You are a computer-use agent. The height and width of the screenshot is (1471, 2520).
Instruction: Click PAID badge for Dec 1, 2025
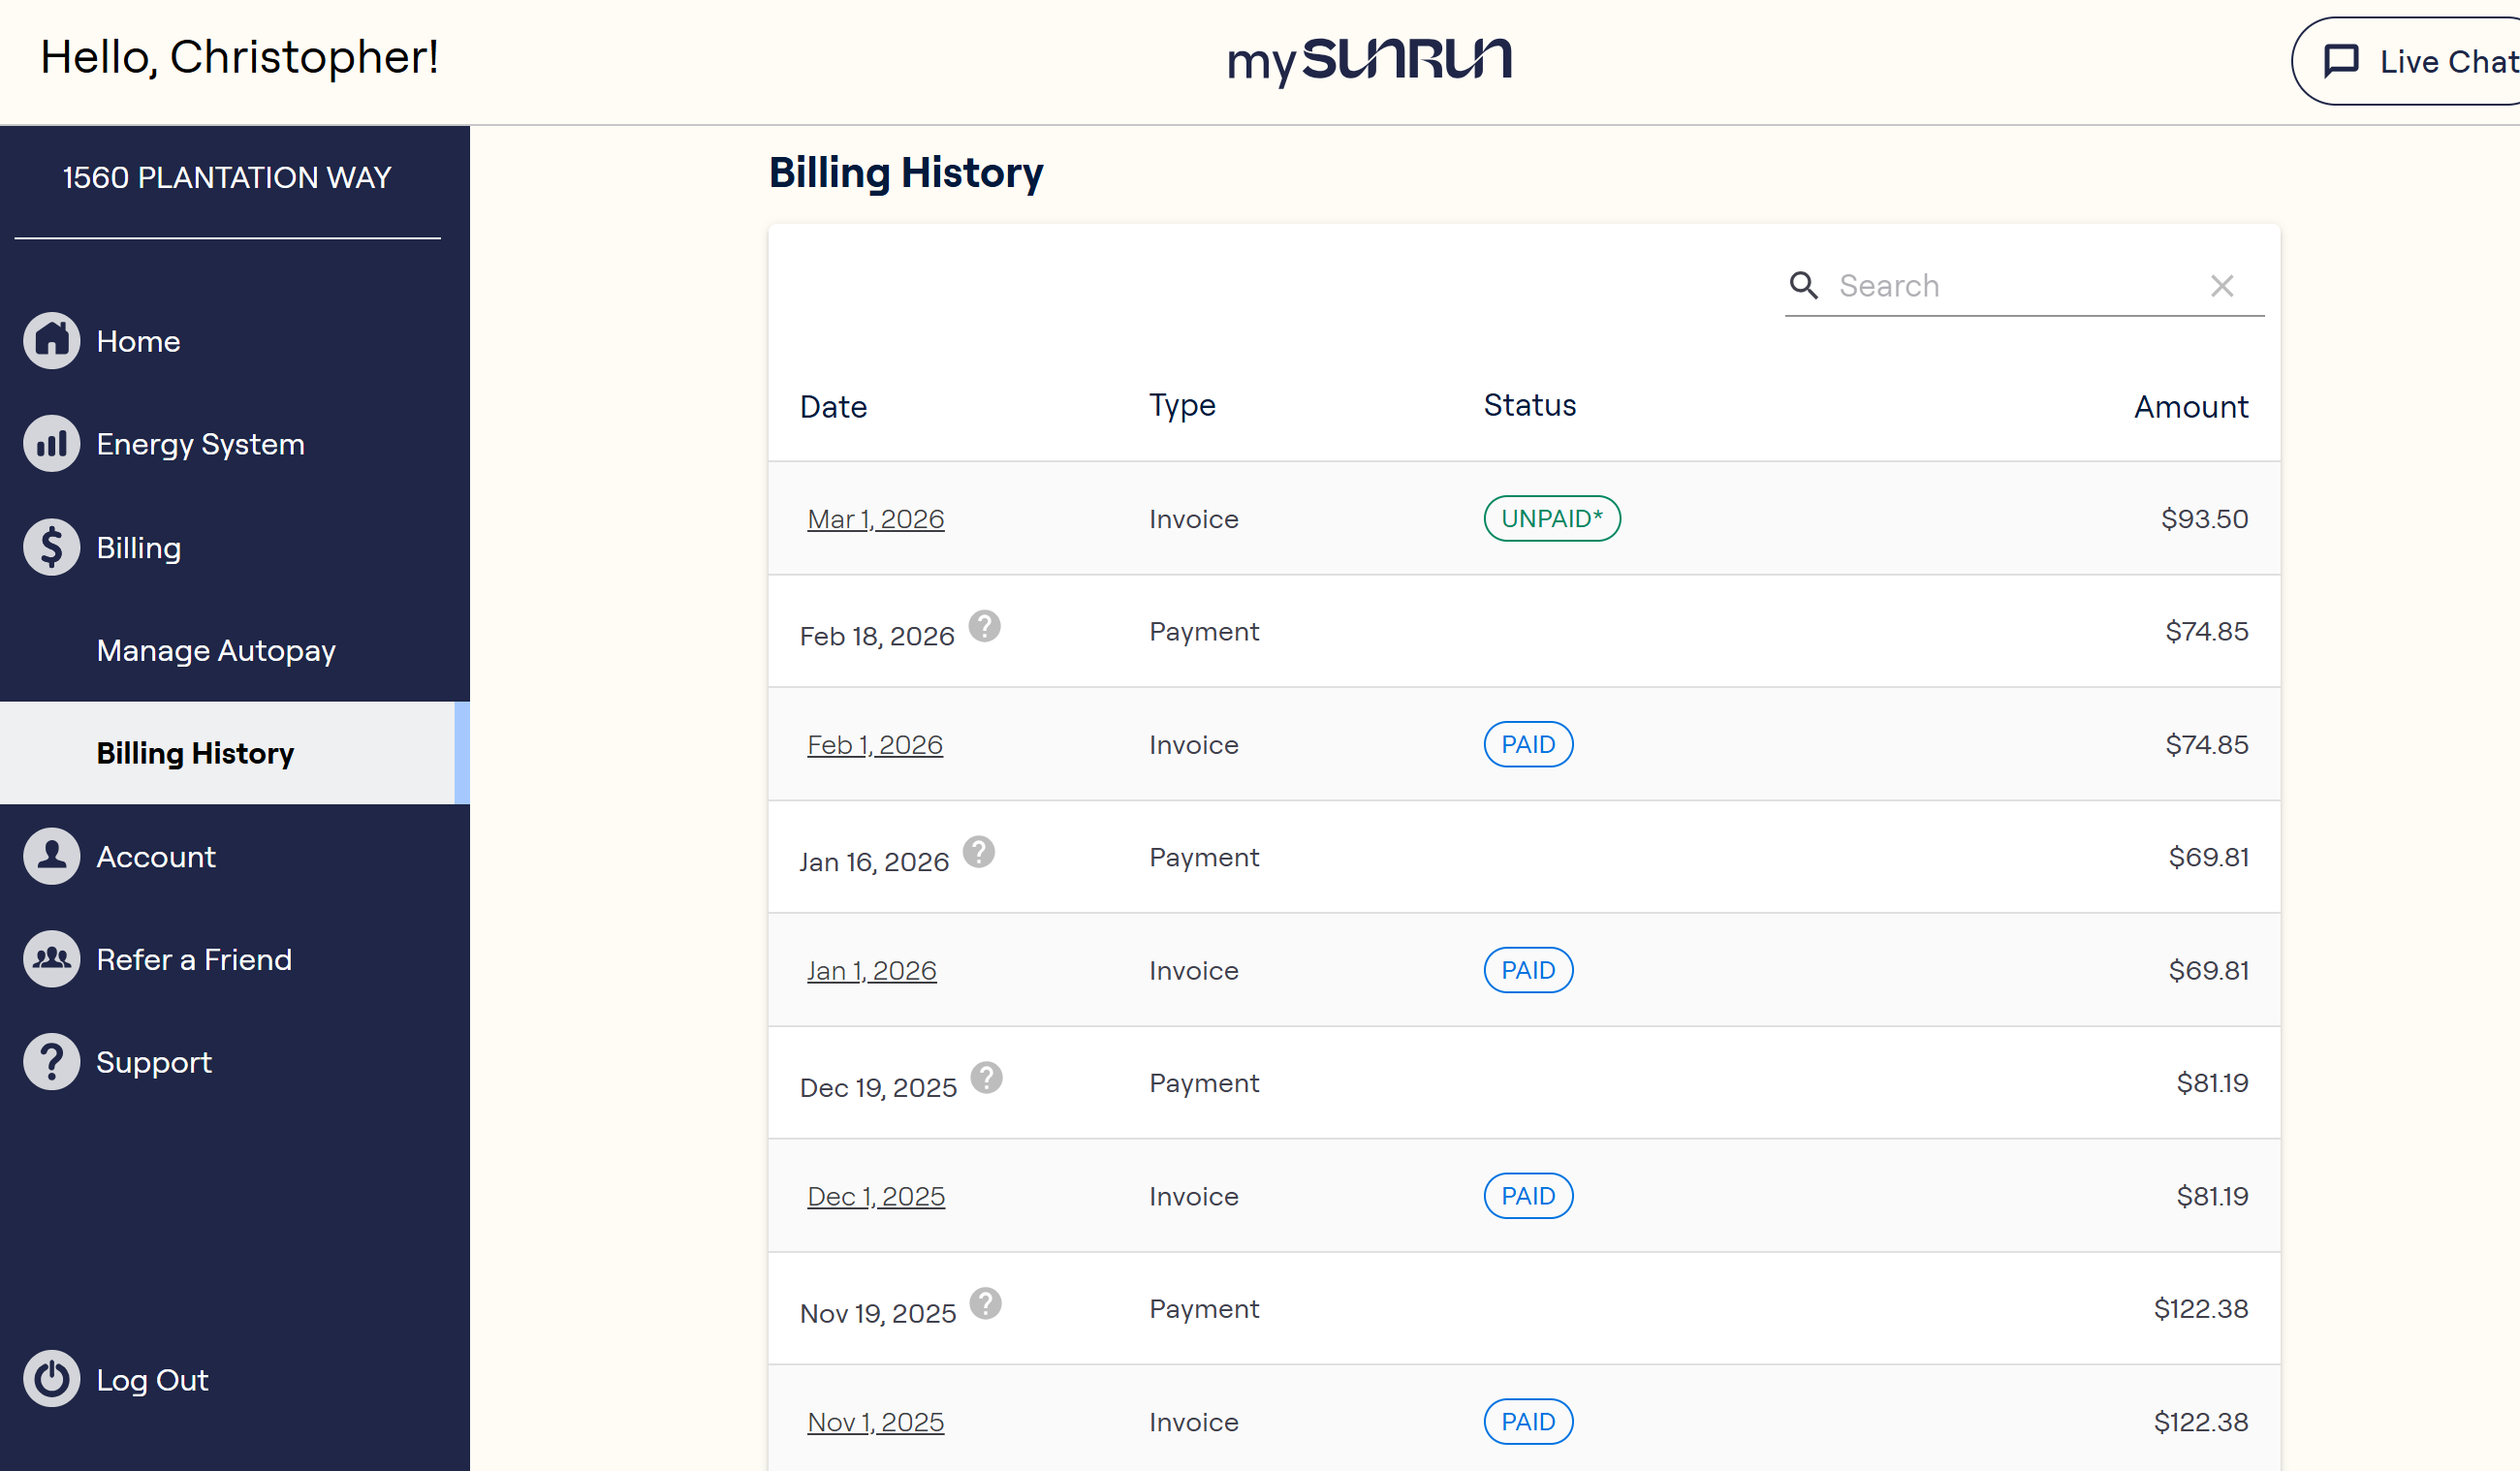1528,1196
